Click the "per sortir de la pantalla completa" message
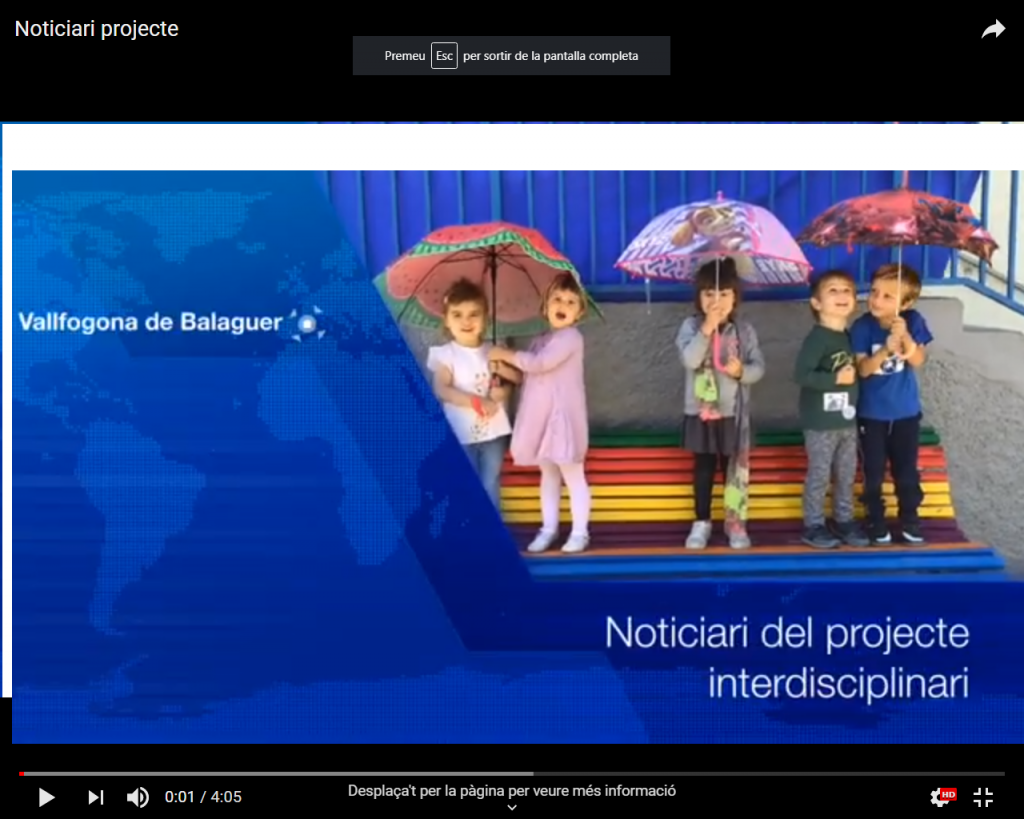 [x=550, y=56]
